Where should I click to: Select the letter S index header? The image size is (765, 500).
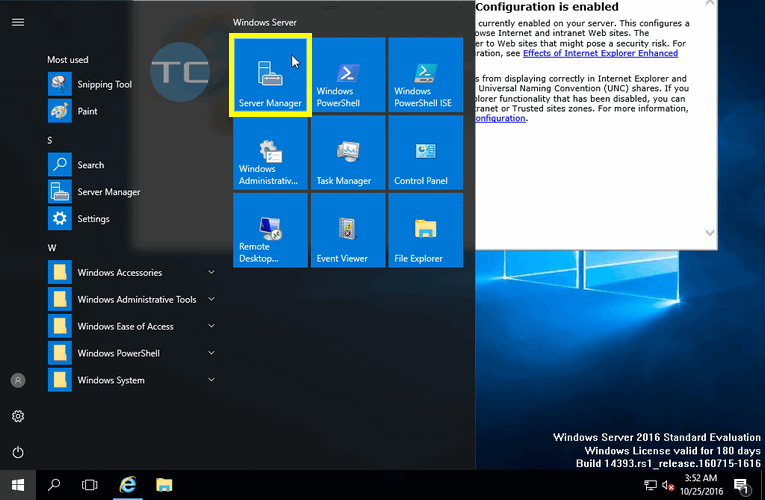tap(50, 140)
